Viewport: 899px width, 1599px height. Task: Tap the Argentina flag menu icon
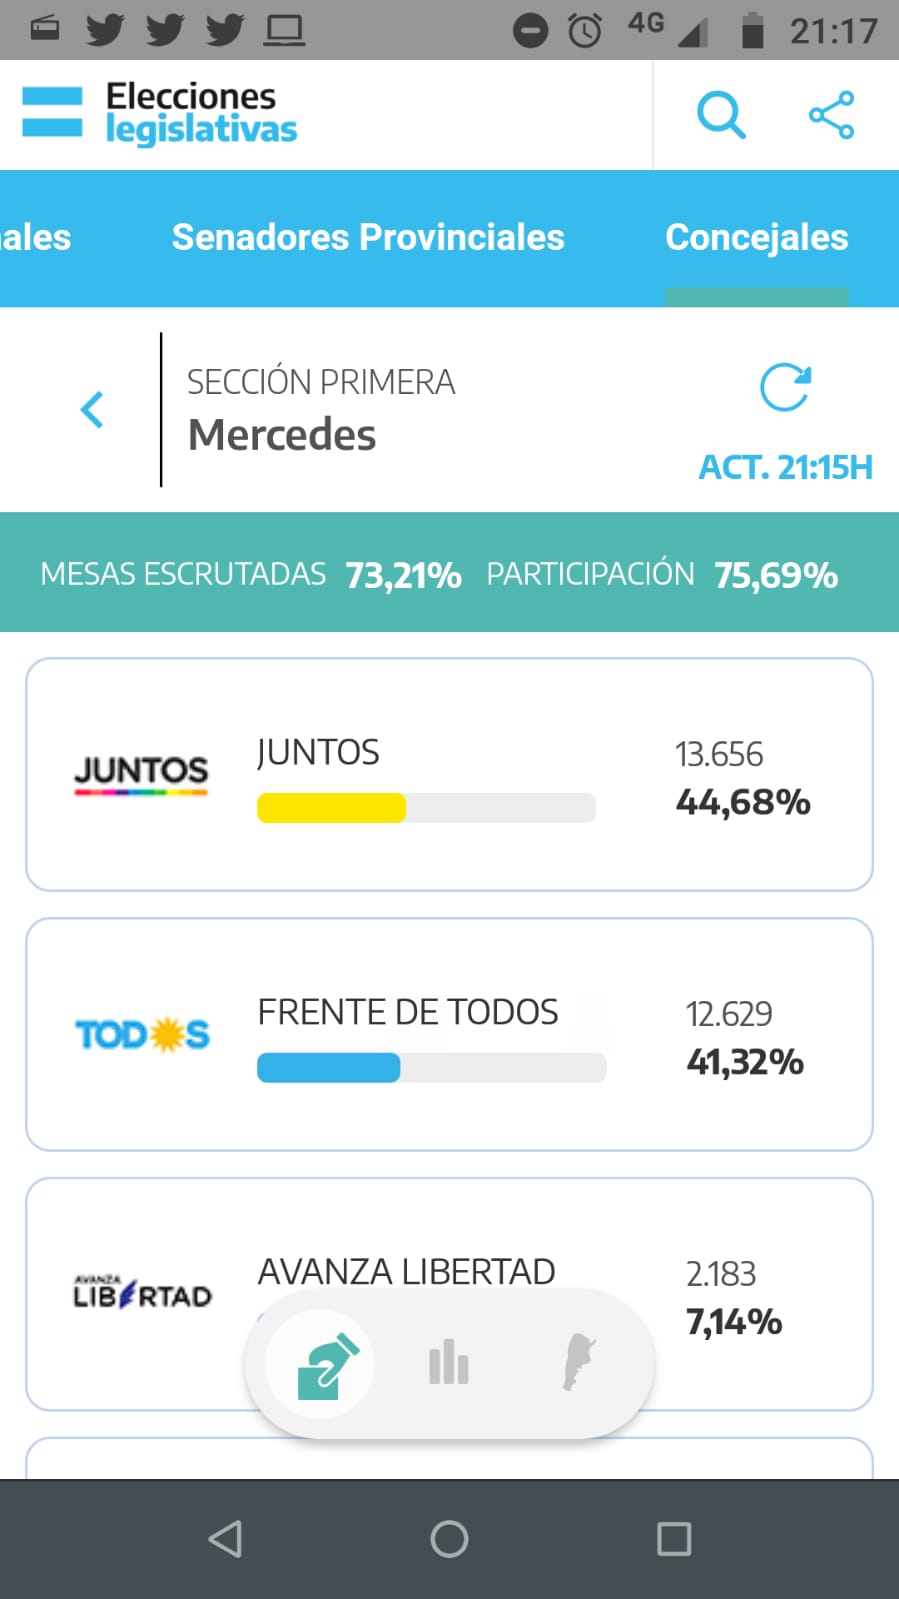click(52, 112)
